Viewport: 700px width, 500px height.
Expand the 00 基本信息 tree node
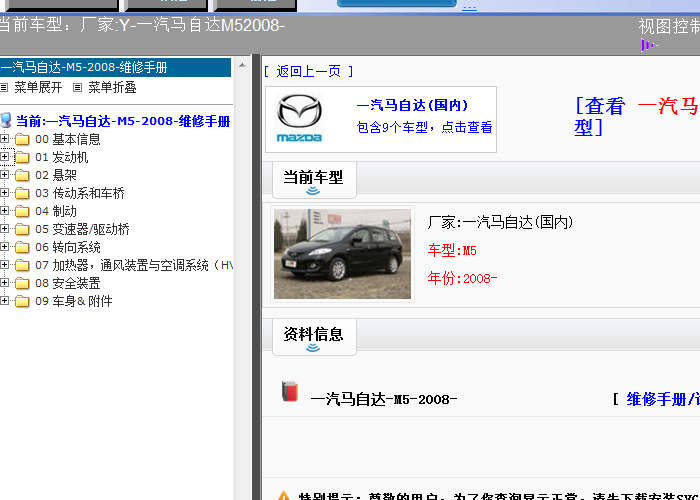(4, 139)
